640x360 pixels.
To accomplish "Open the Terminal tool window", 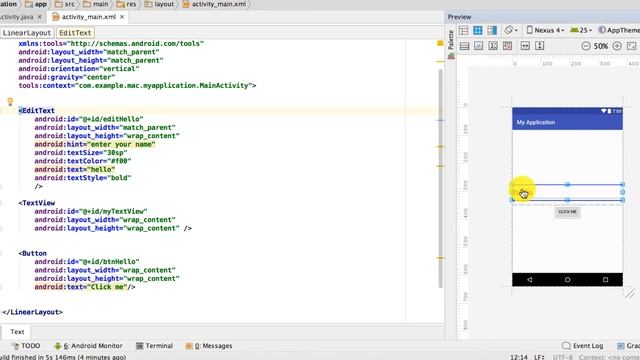I will pos(155,346).
